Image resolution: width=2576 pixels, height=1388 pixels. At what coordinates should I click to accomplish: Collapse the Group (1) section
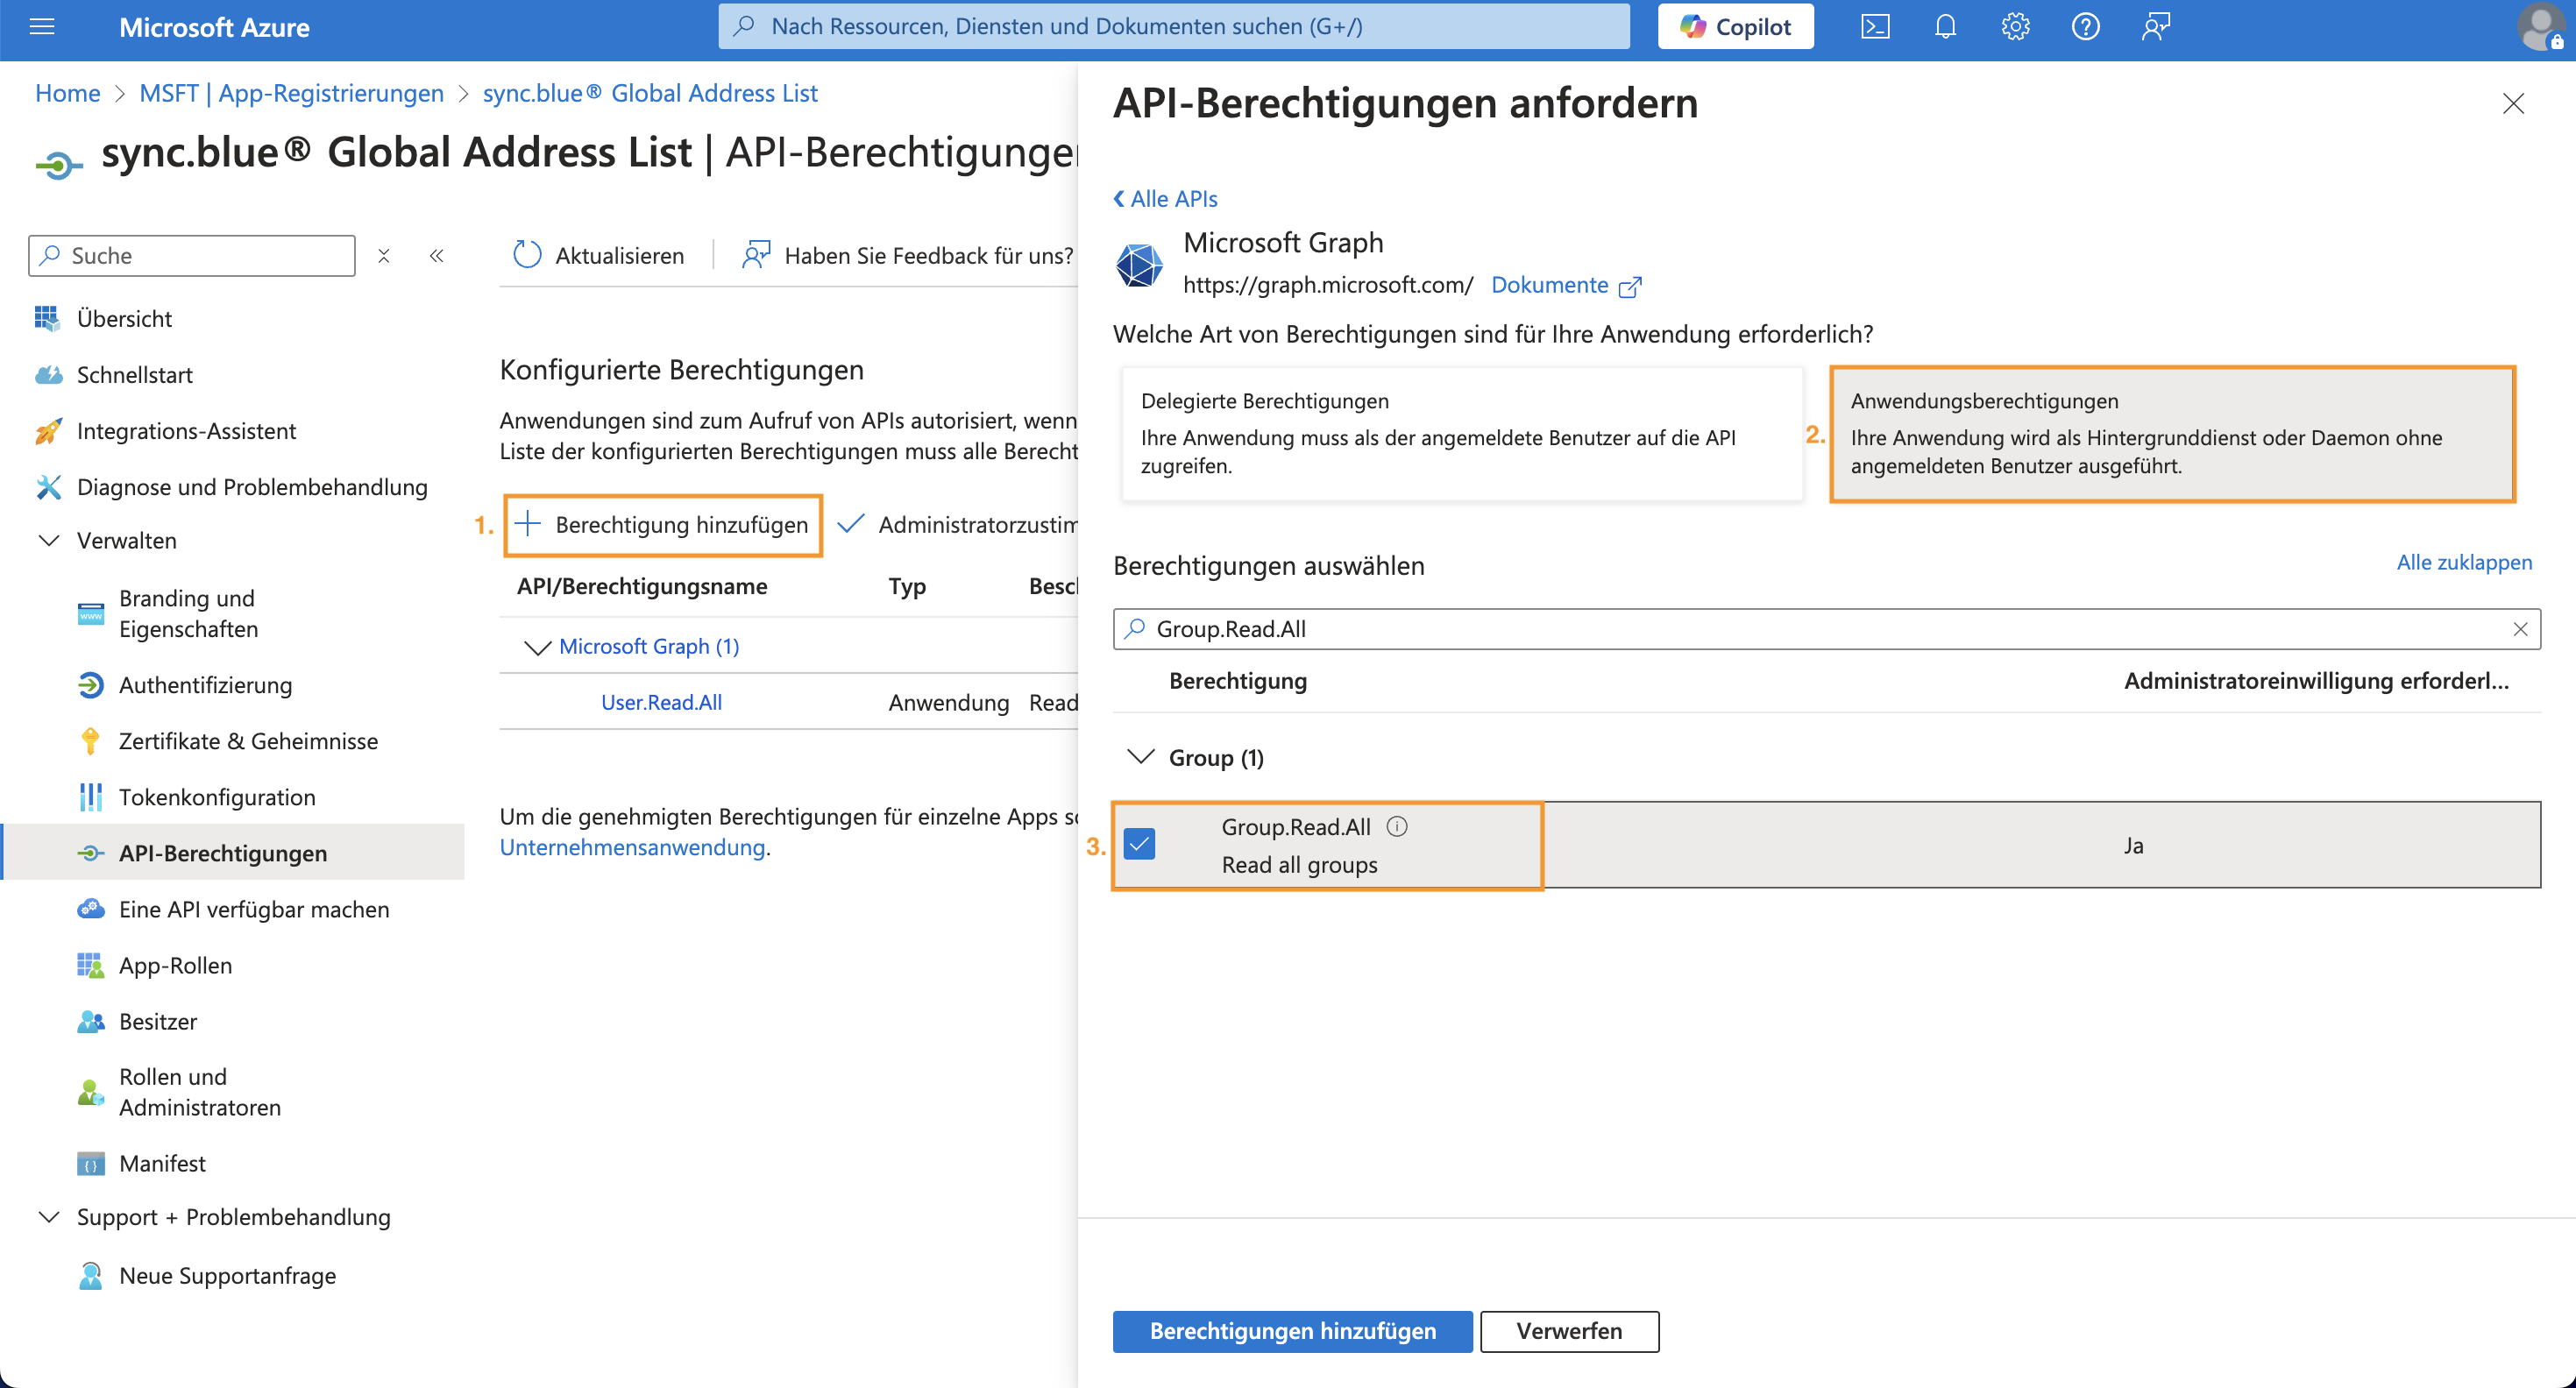pyautogui.click(x=1140, y=757)
